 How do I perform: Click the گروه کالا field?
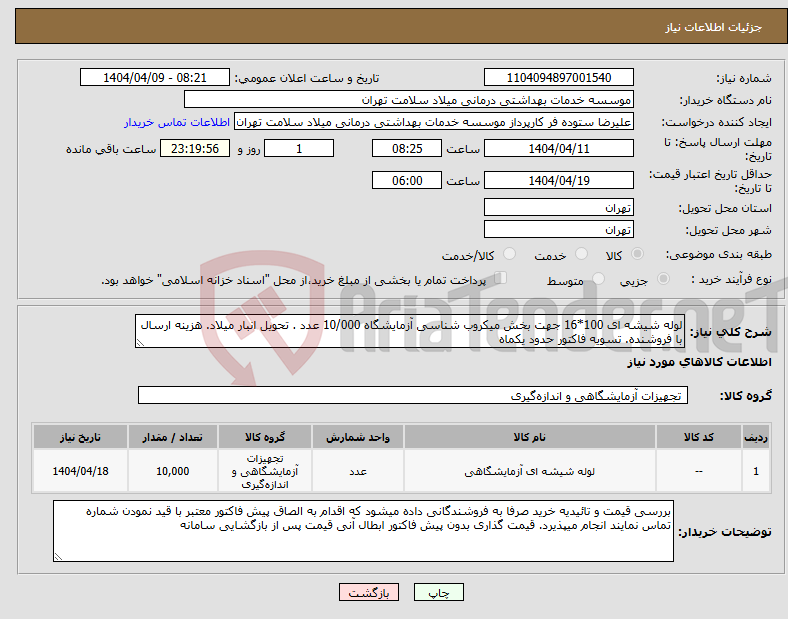413,395
